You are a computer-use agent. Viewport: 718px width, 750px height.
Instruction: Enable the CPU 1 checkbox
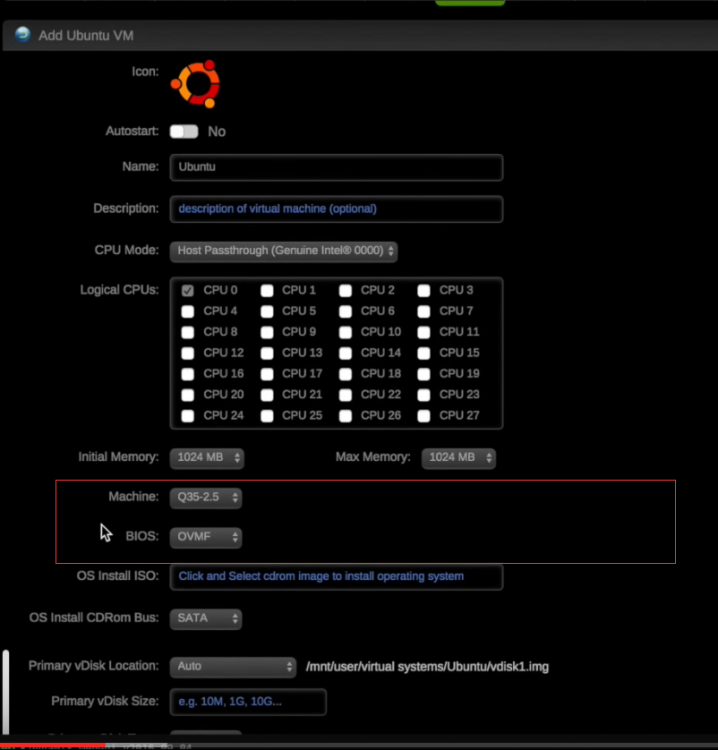267,290
